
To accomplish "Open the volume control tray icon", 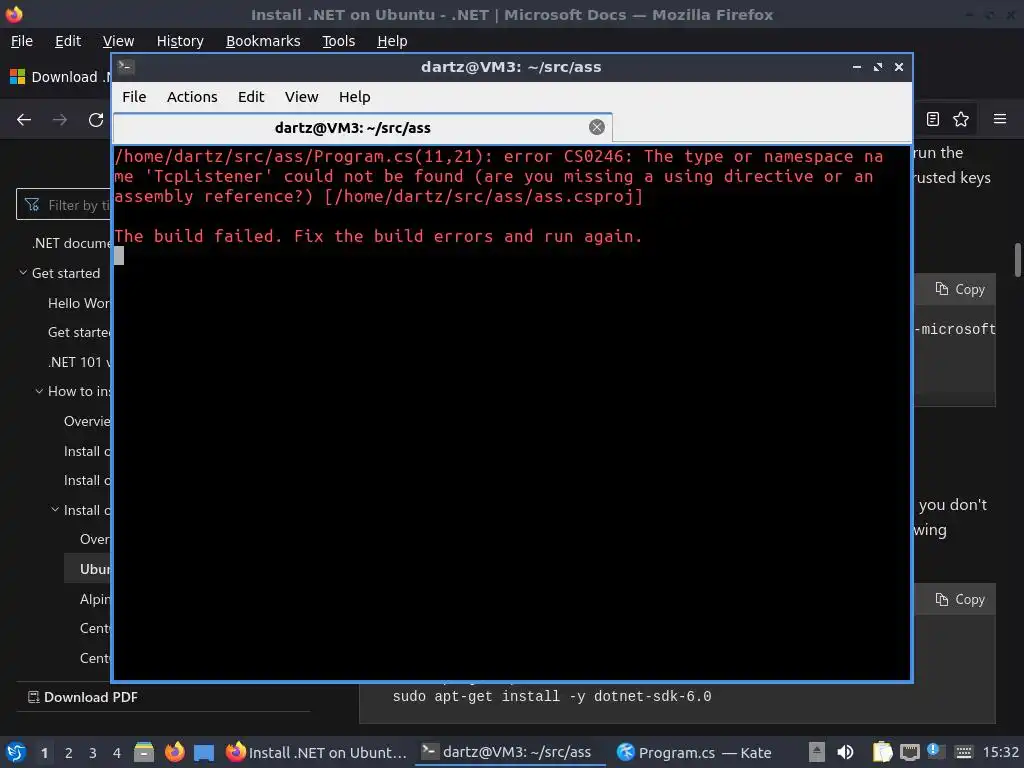I will 845,752.
